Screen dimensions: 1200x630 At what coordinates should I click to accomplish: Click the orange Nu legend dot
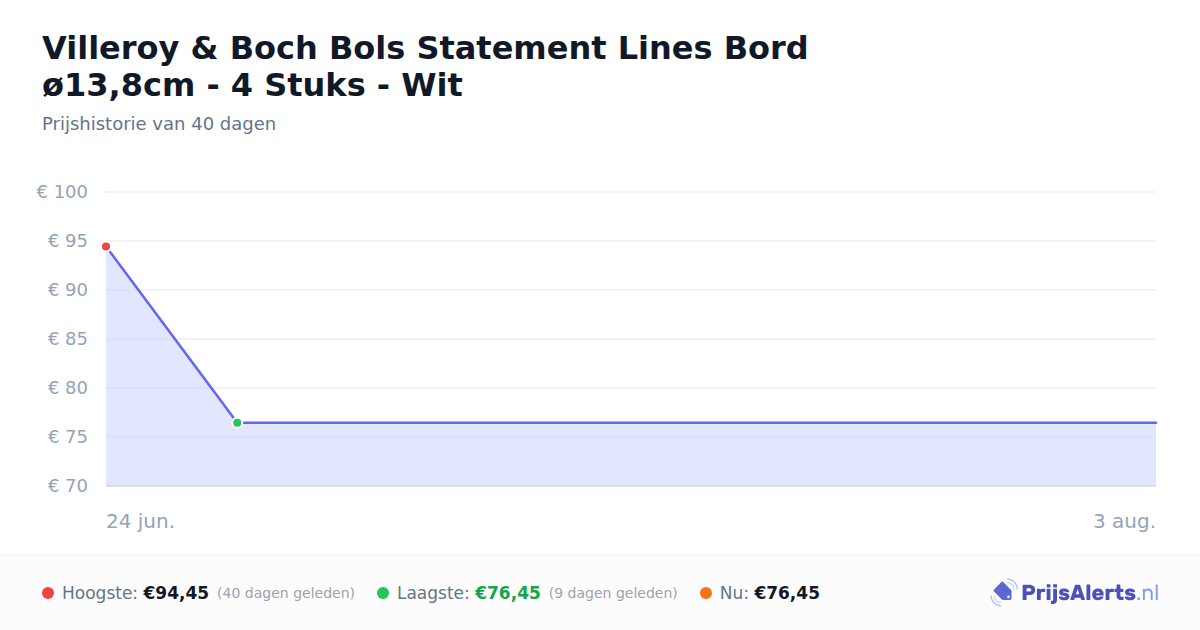706,593
